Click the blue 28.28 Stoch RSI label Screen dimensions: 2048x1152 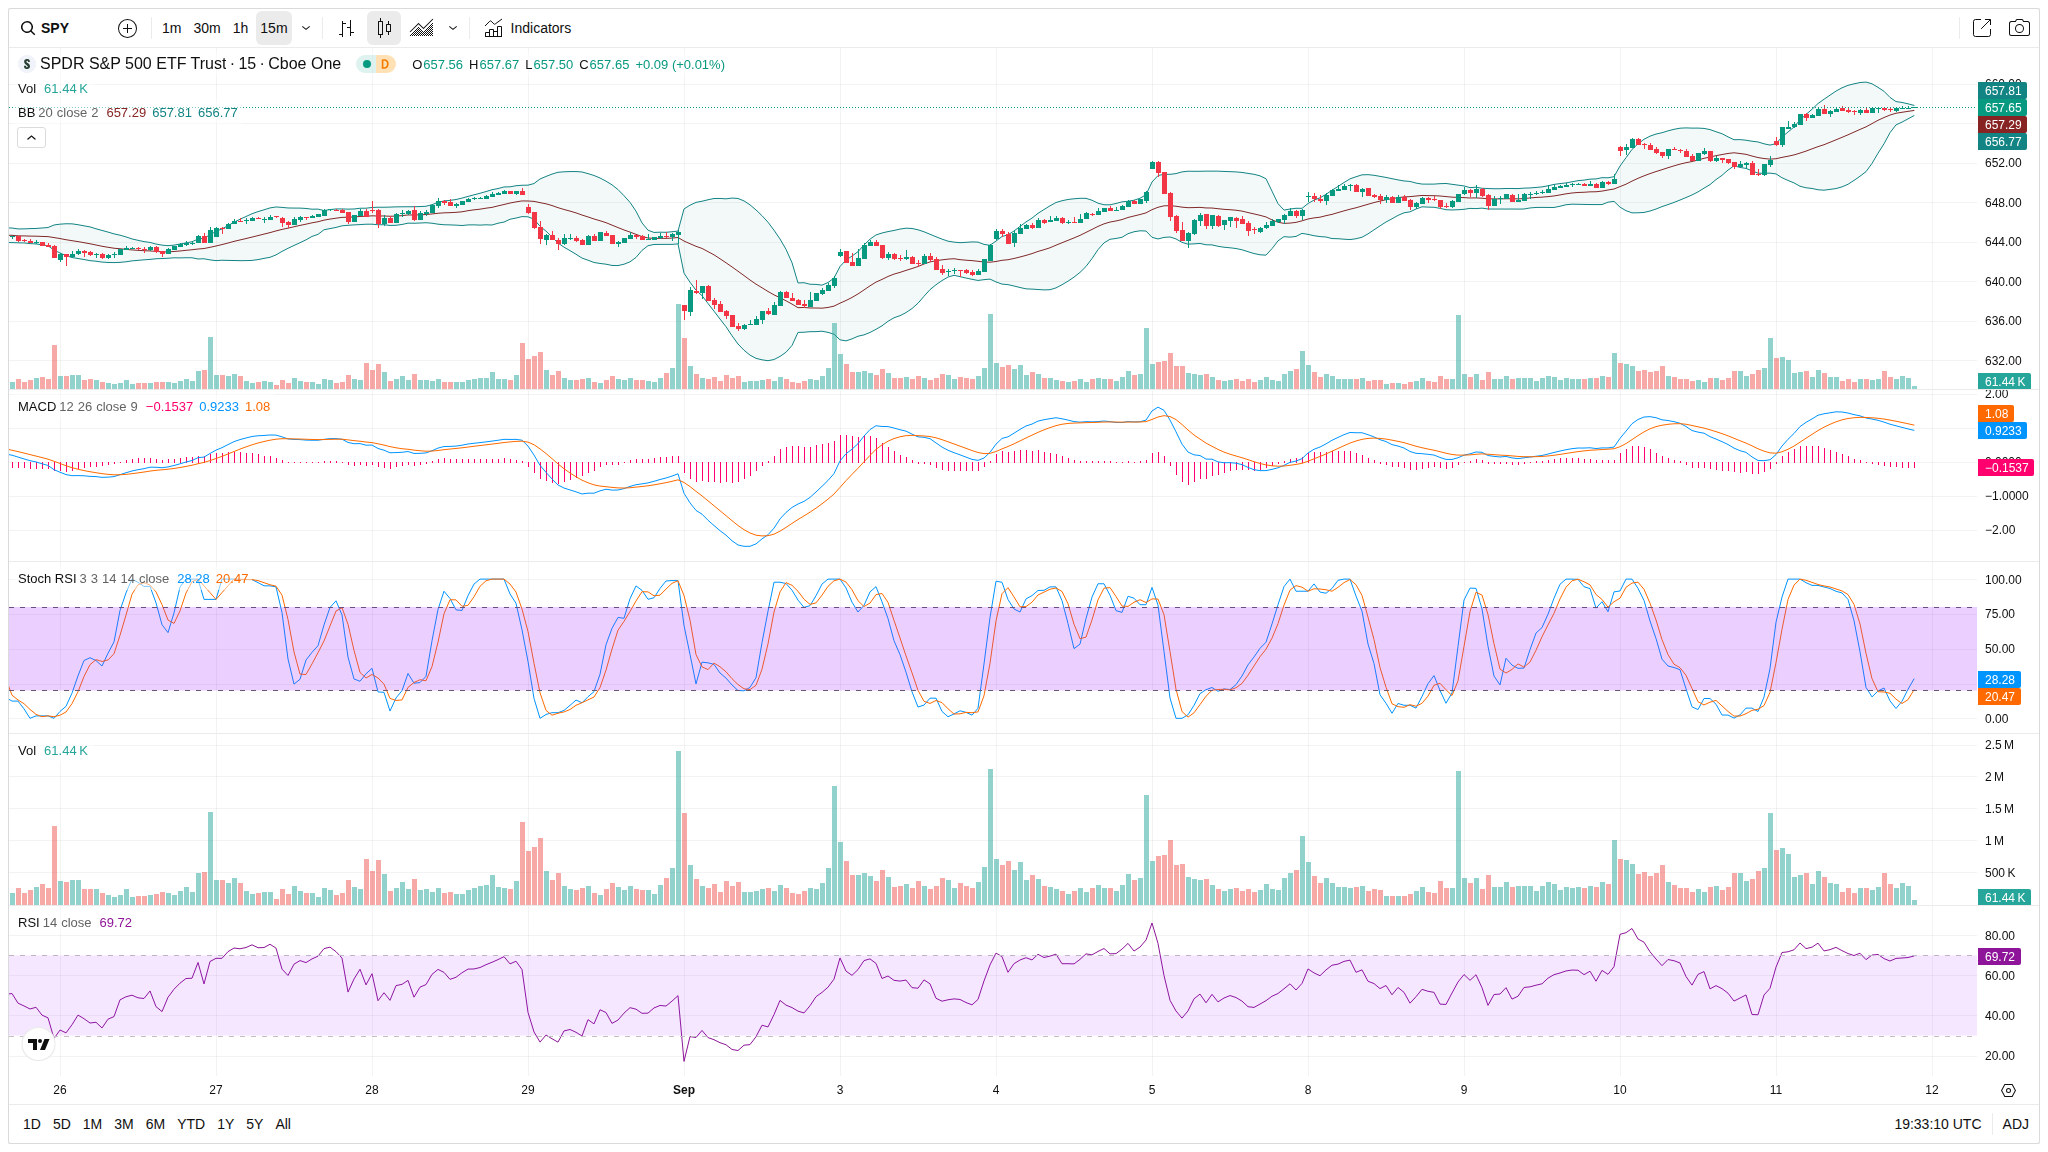[1999, 680]
